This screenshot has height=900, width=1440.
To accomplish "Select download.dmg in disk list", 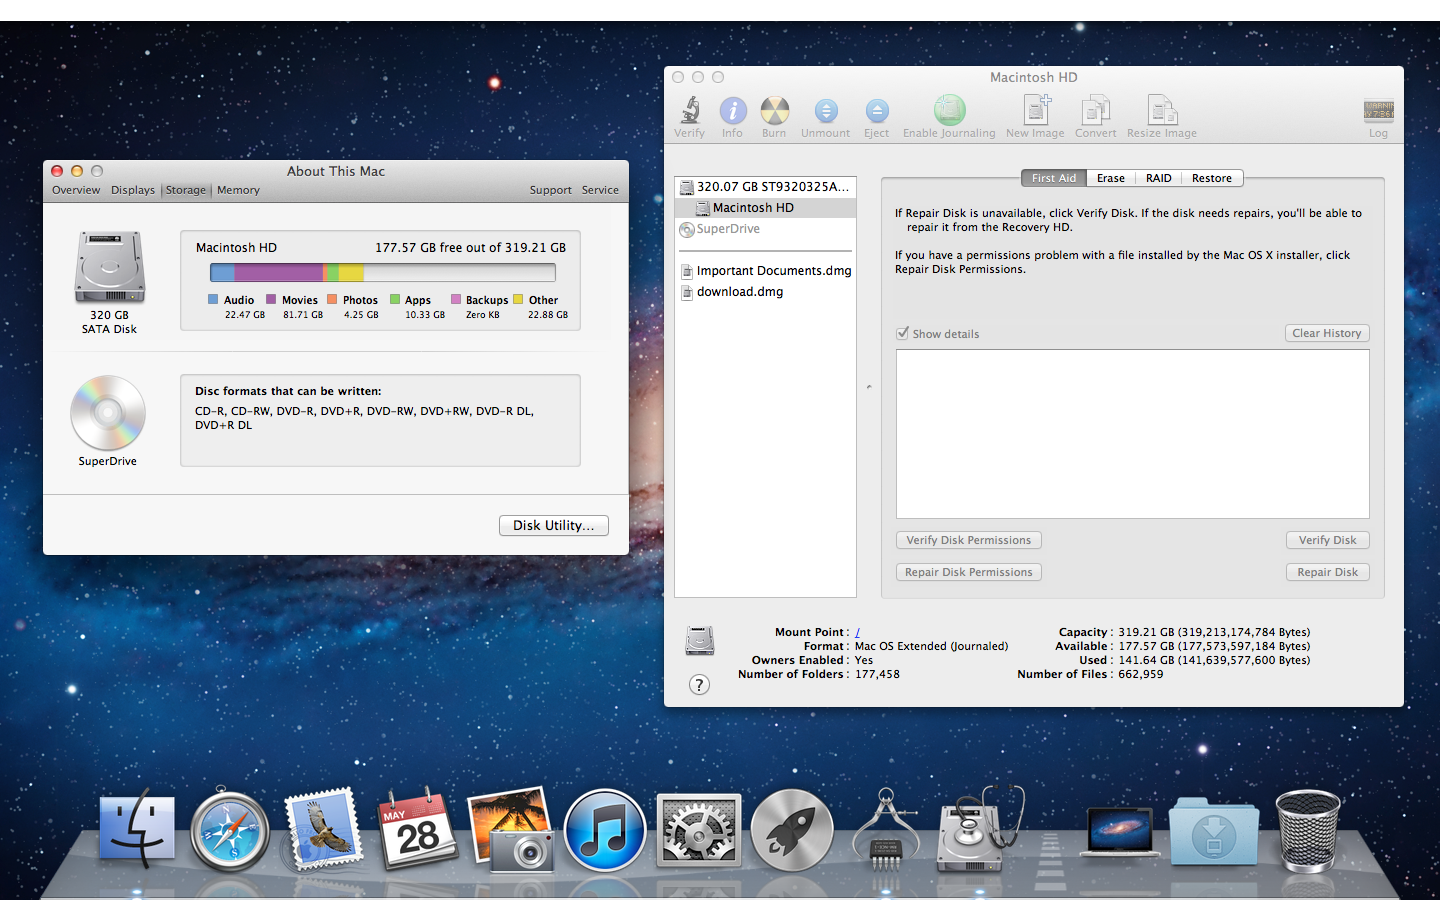I will 739,292.
